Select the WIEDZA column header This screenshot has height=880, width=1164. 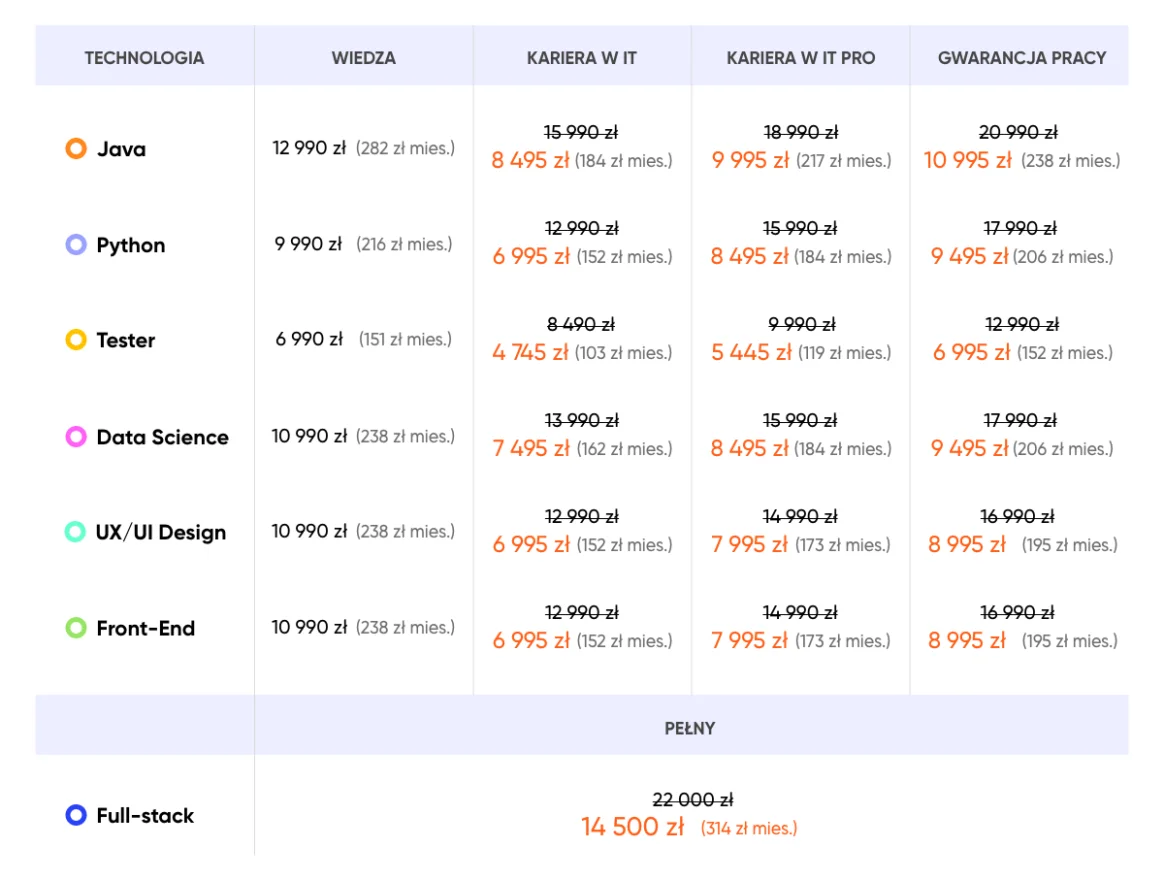pyautogui.click(x=363, y=58)
